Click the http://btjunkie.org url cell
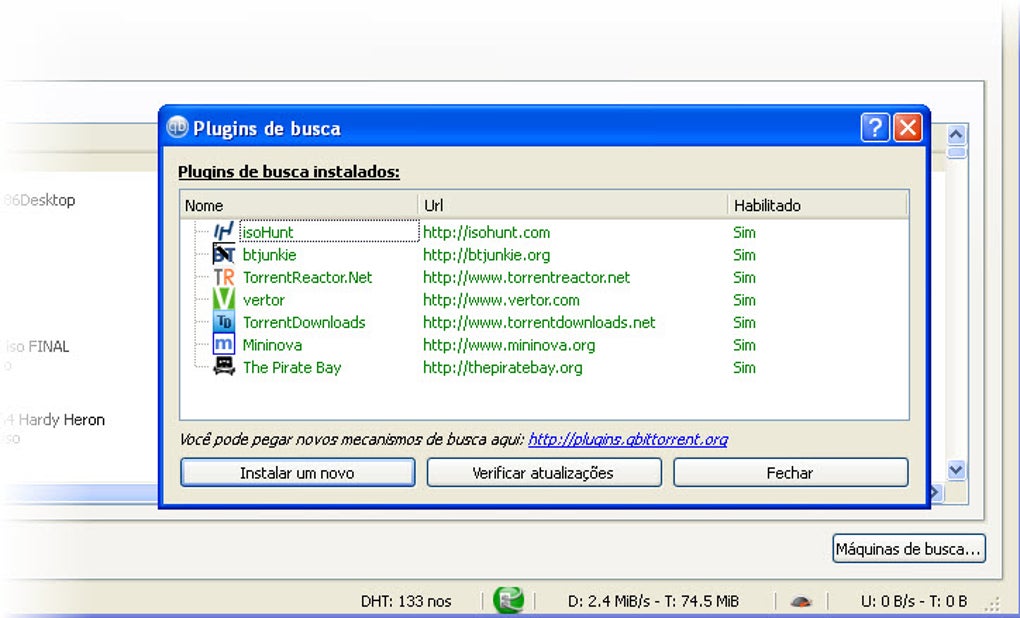This screenshot has height=618, width=1020. [x=486, y=255]
